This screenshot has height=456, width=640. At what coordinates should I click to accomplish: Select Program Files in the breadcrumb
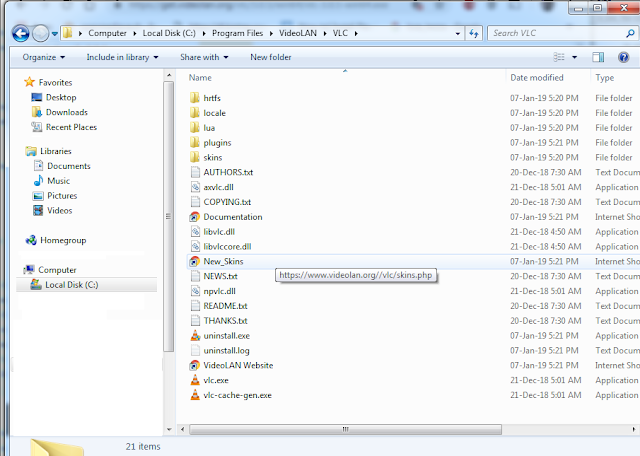[x=238, y=33]
